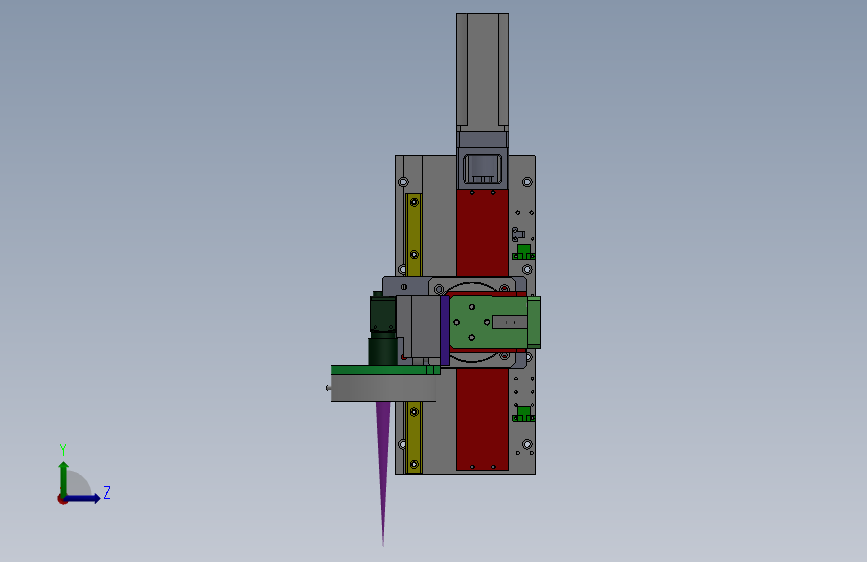The image size is (867, 562).
Task: Select the indigo vertical strip on carriage
Action: click(x=445, y=331)
